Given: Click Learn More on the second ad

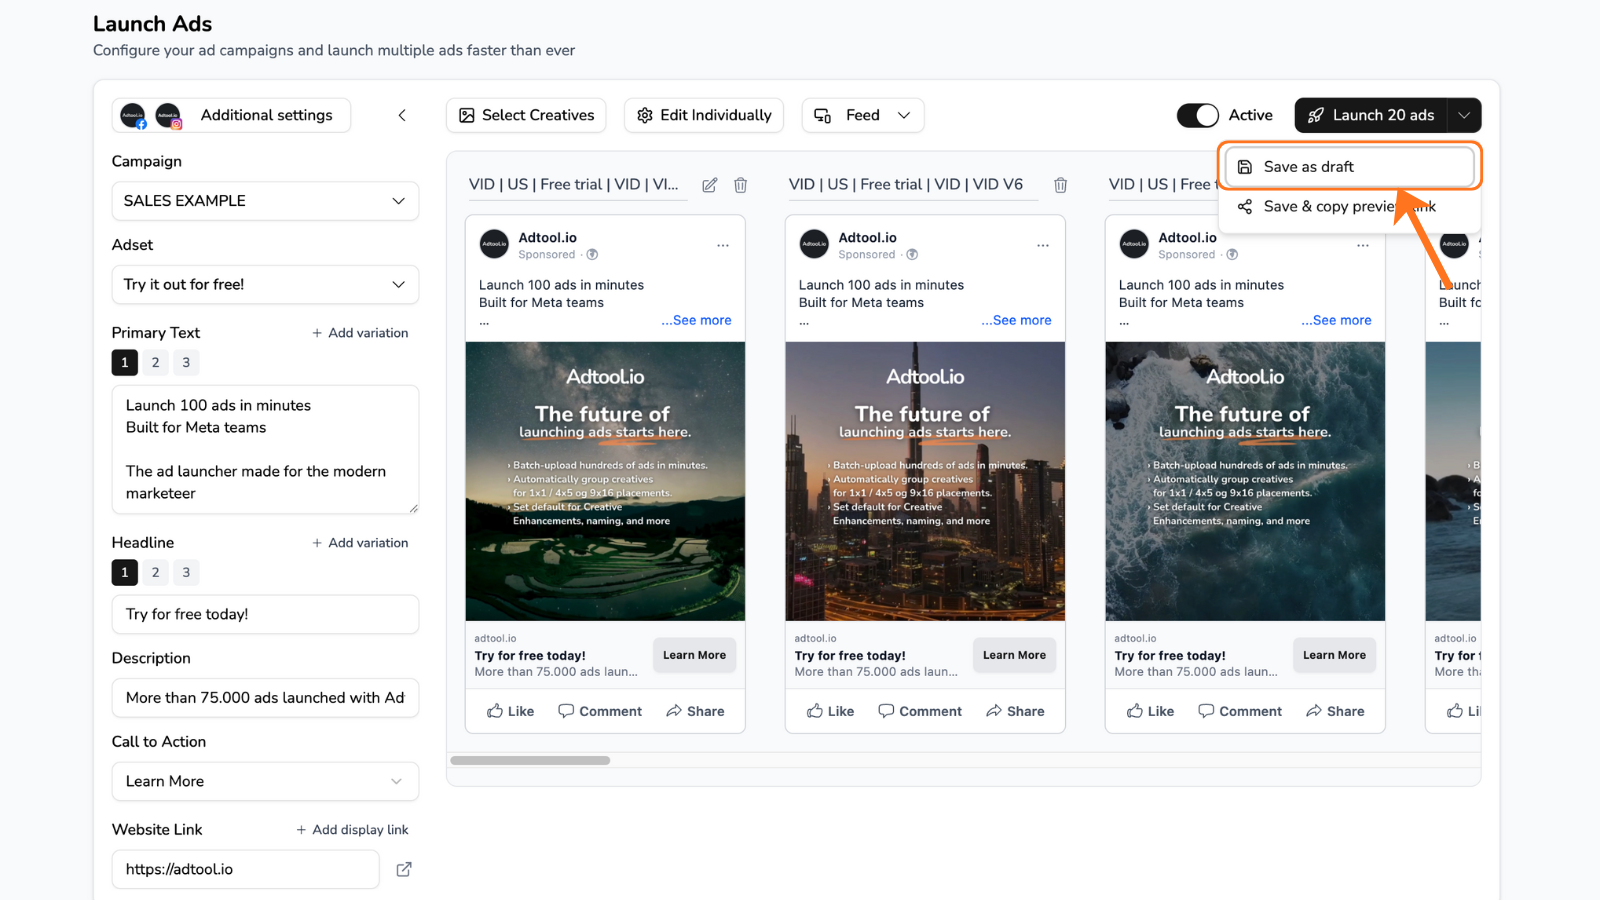Looking at the screenshot, I should coord(1015,656).
